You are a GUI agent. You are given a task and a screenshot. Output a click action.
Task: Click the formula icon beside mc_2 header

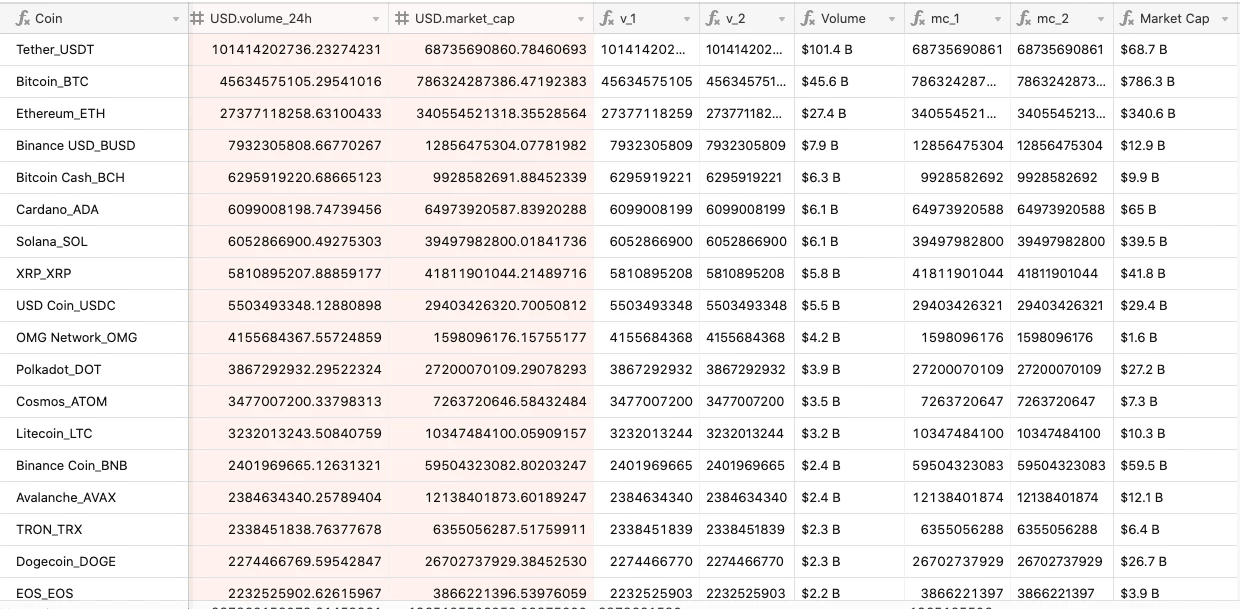coord(1023,18)
